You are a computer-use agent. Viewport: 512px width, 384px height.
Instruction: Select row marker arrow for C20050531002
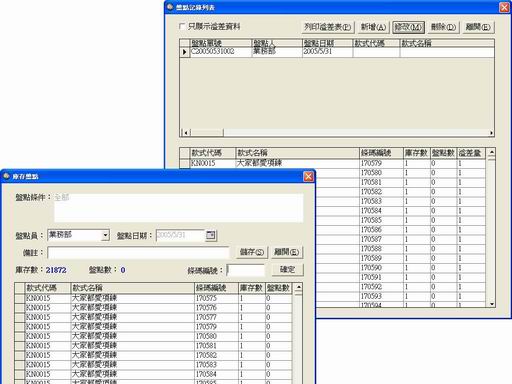click(184, 52)
